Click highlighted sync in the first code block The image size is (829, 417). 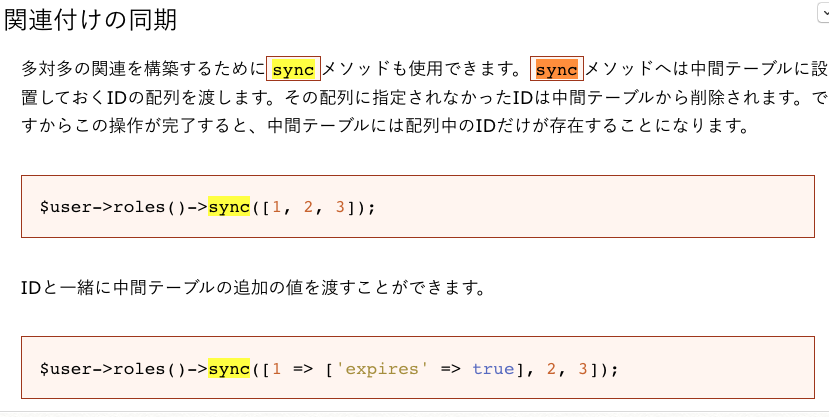tap(228, 207)
